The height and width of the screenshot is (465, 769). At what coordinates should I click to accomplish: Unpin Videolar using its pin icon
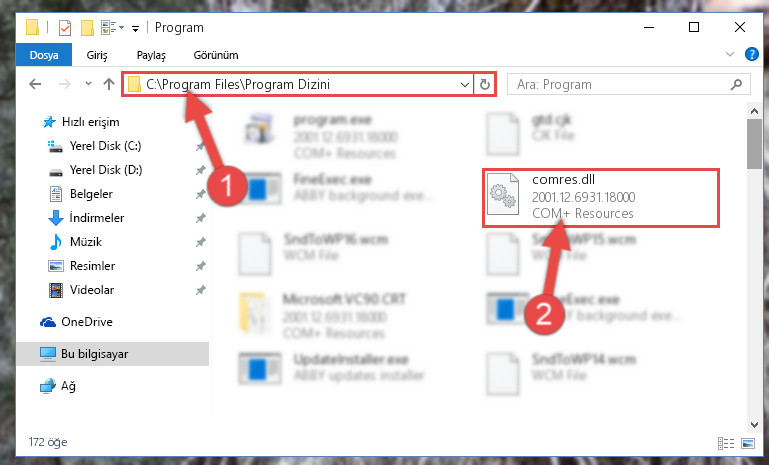point(200,290)
